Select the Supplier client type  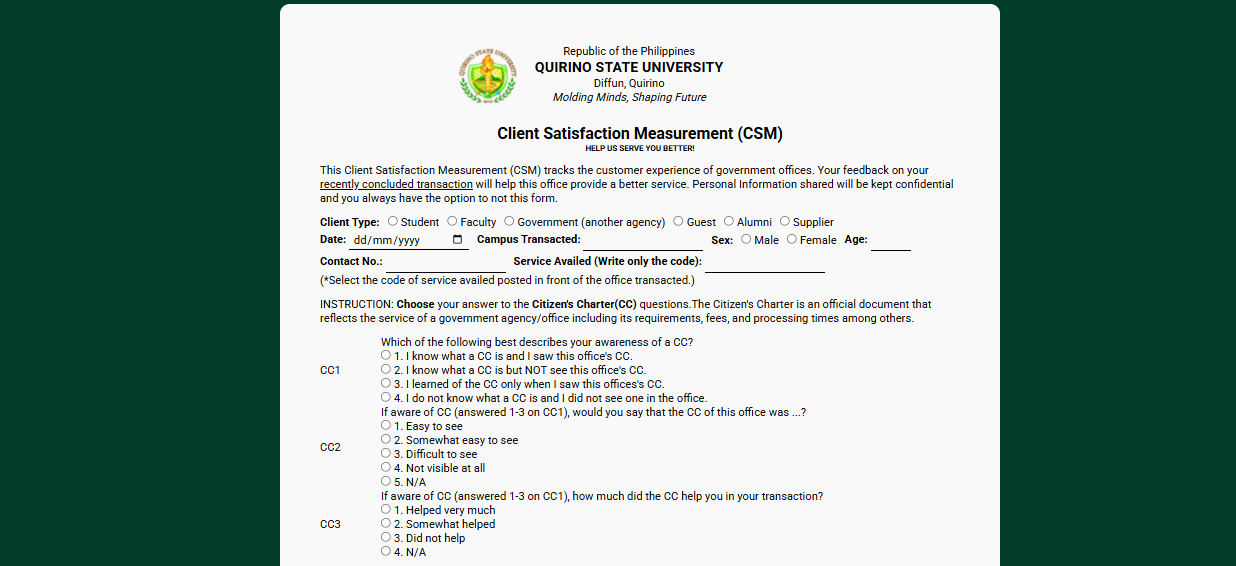click(785, 221)
